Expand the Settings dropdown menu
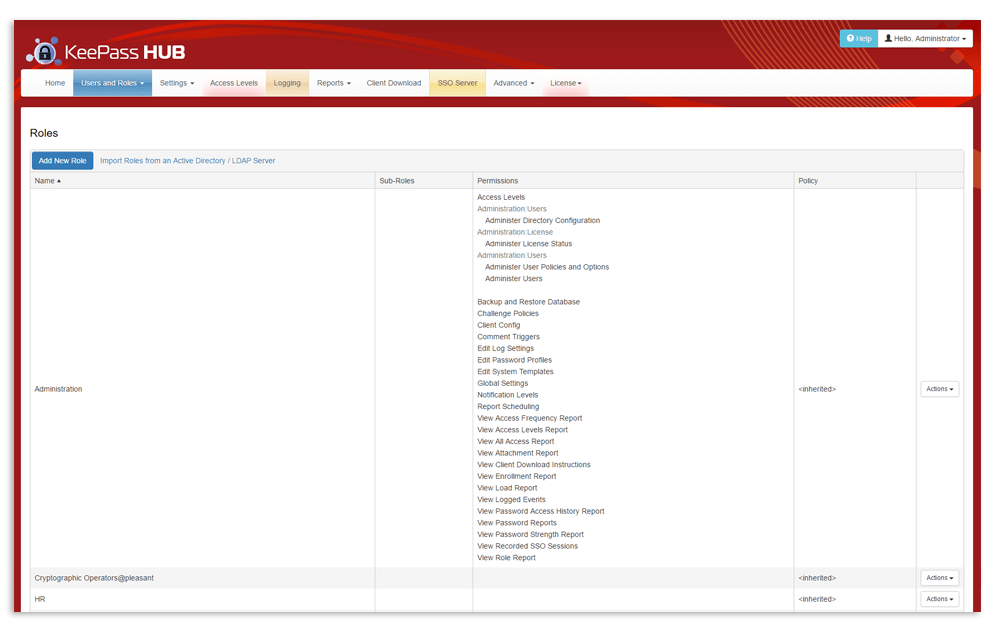Image resolution: width=1000 pixels, height=634 pixels. 177,83
